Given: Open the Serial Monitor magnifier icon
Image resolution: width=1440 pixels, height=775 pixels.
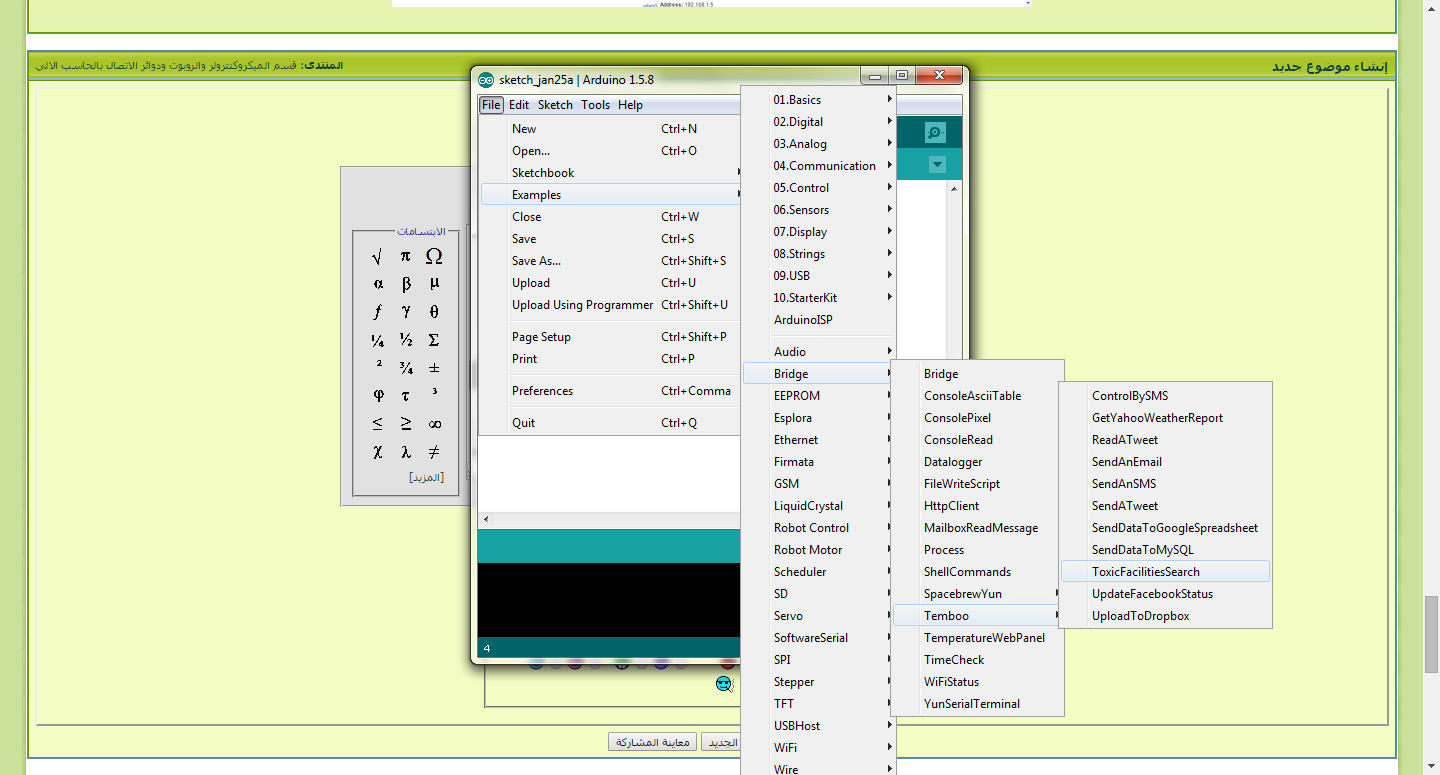Looking at the screenshot, I should click(935, 132).
